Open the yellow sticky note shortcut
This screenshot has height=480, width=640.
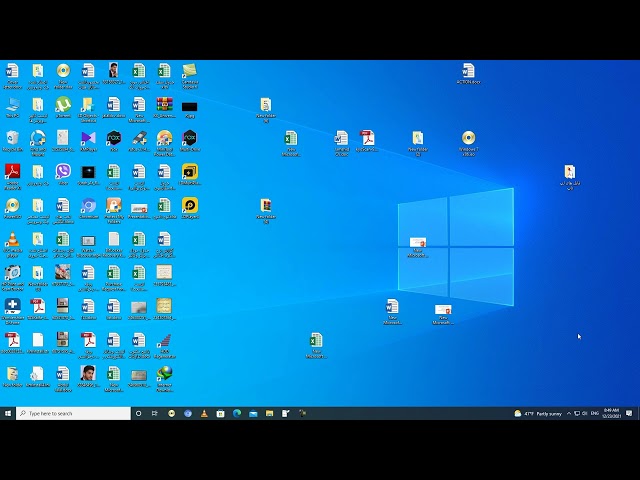pyautogui.click(x=189, y=76)
